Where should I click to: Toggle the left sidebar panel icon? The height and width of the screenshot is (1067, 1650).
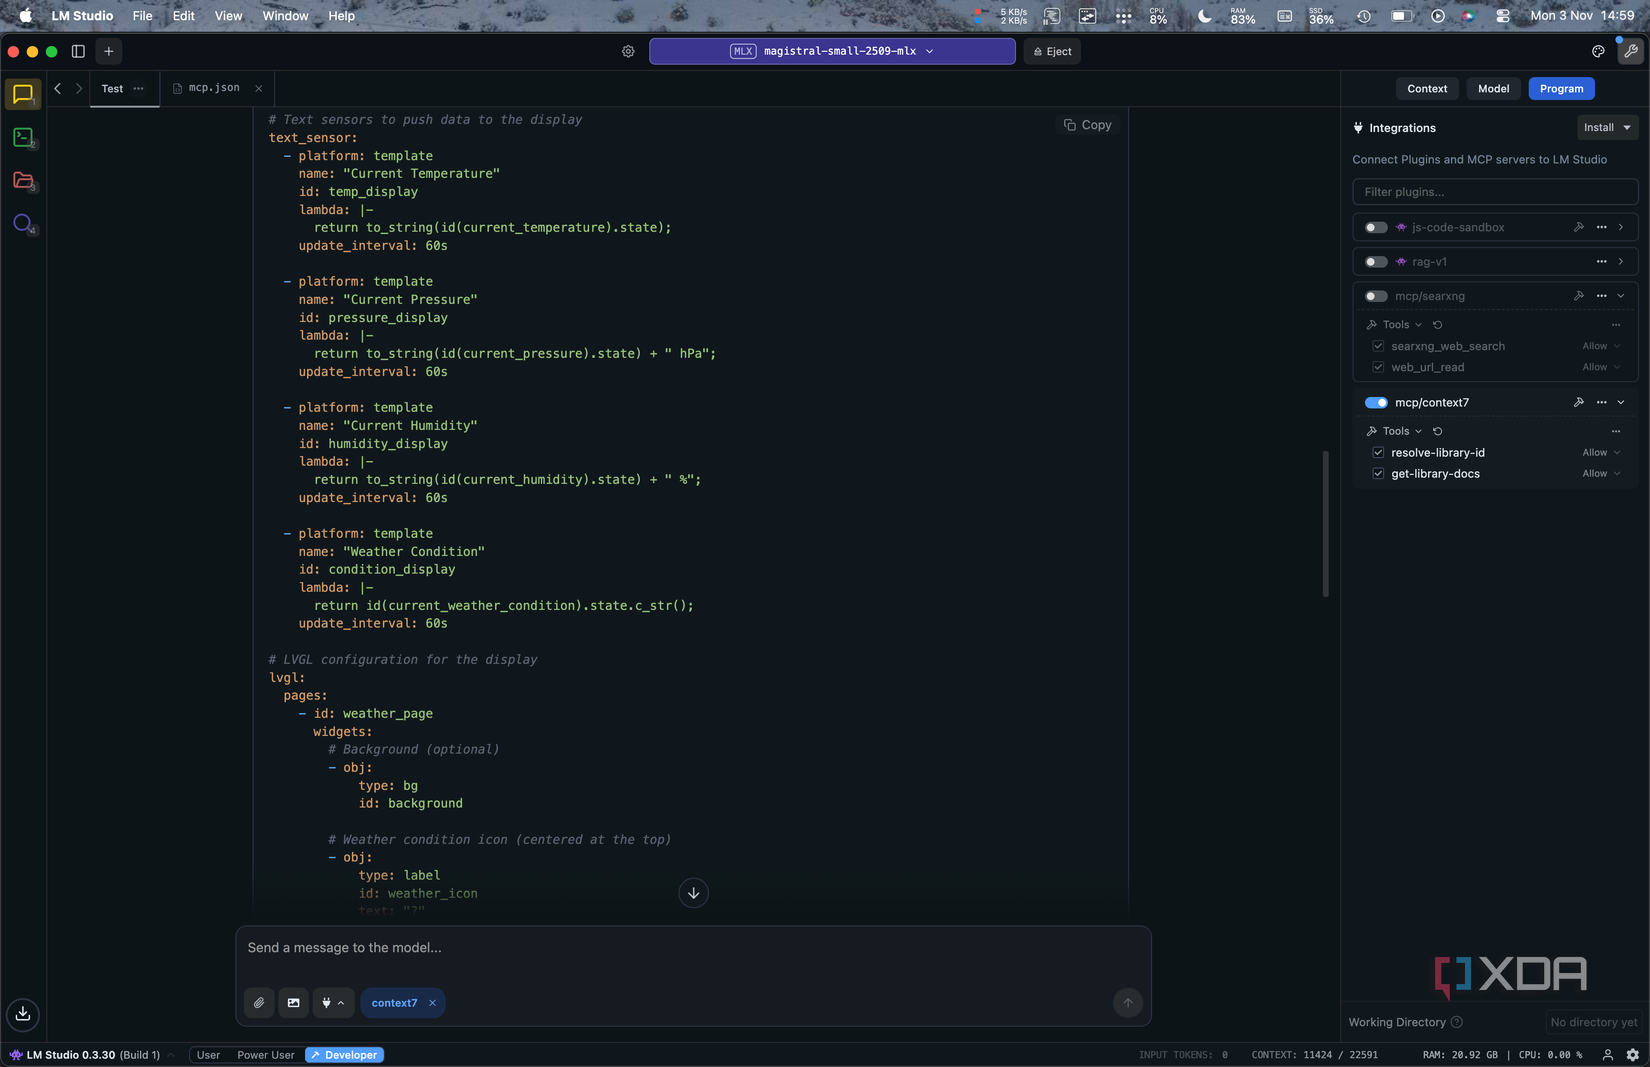pos(78,51)
